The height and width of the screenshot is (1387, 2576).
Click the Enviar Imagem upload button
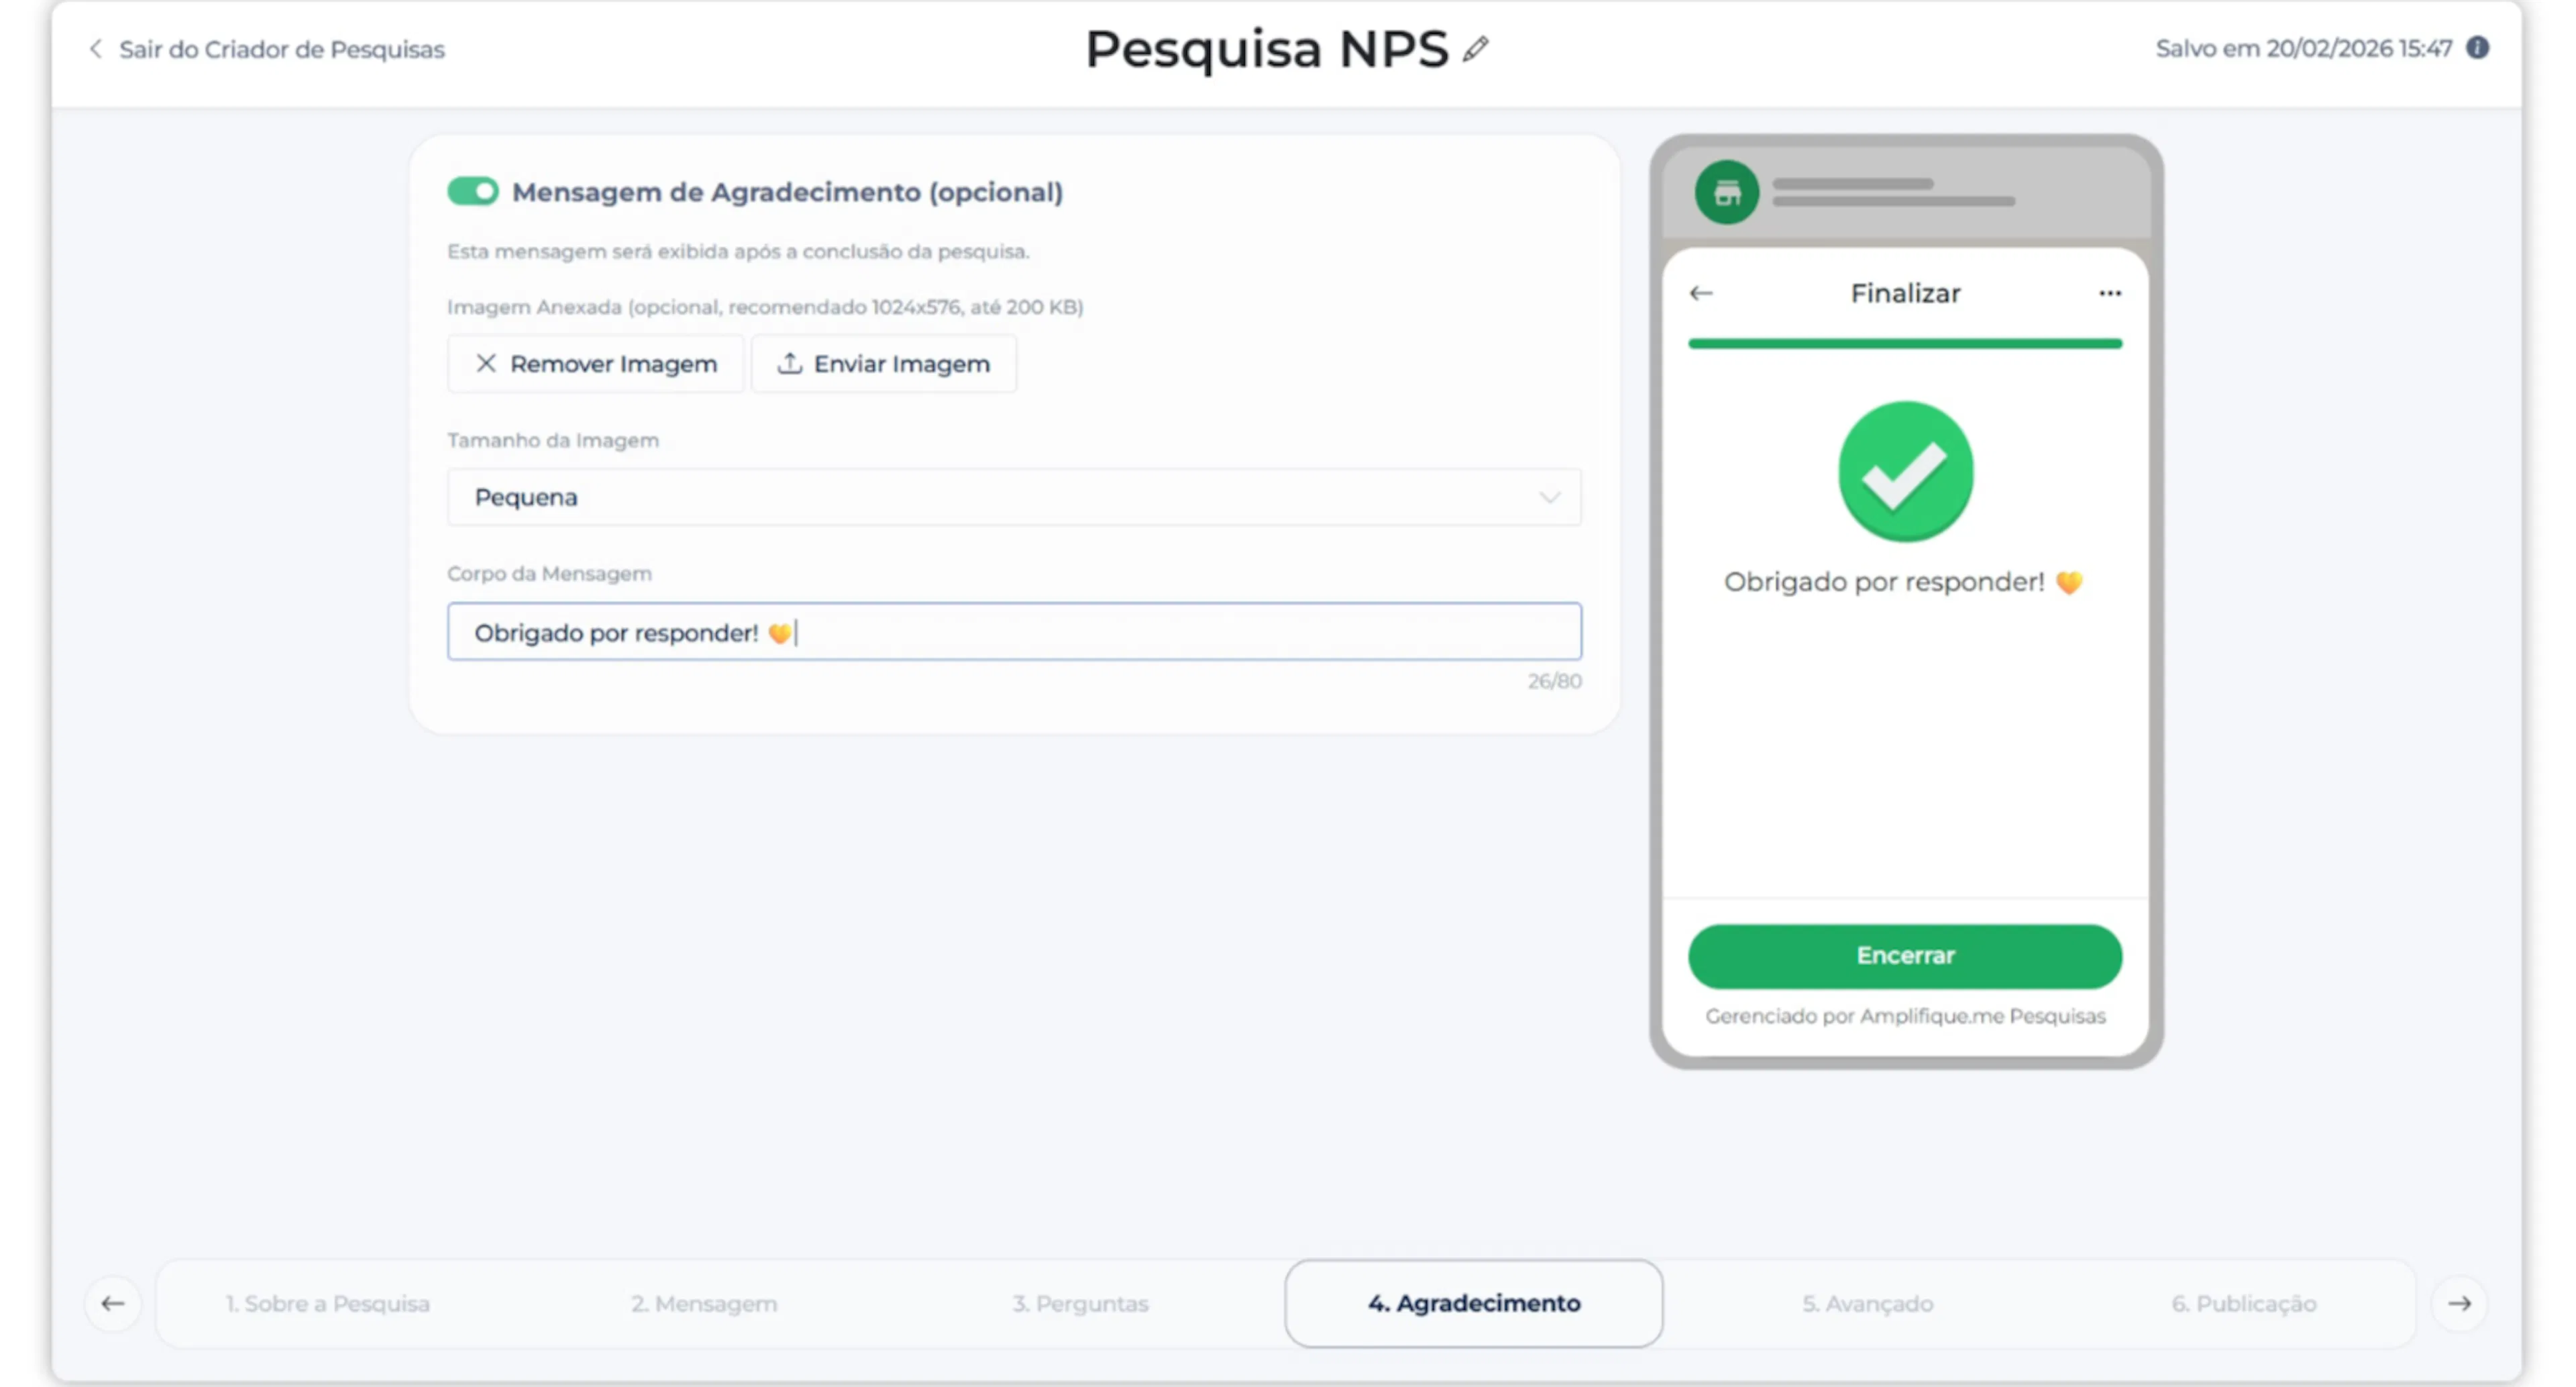coord(884,364)
